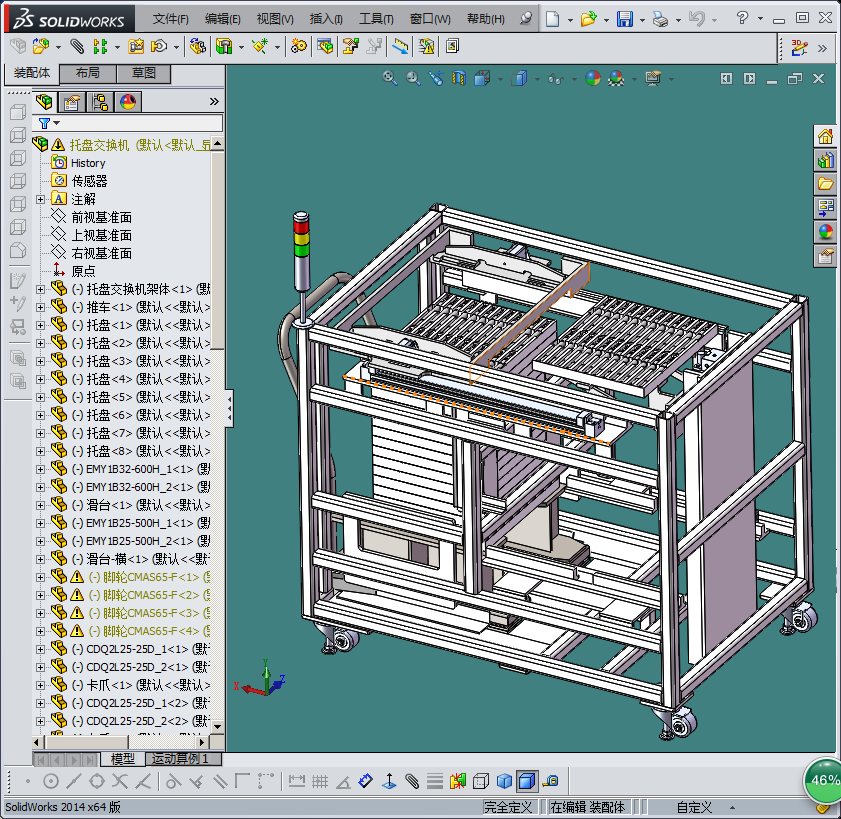Click the Edit Appearance color ball icon

593,78
